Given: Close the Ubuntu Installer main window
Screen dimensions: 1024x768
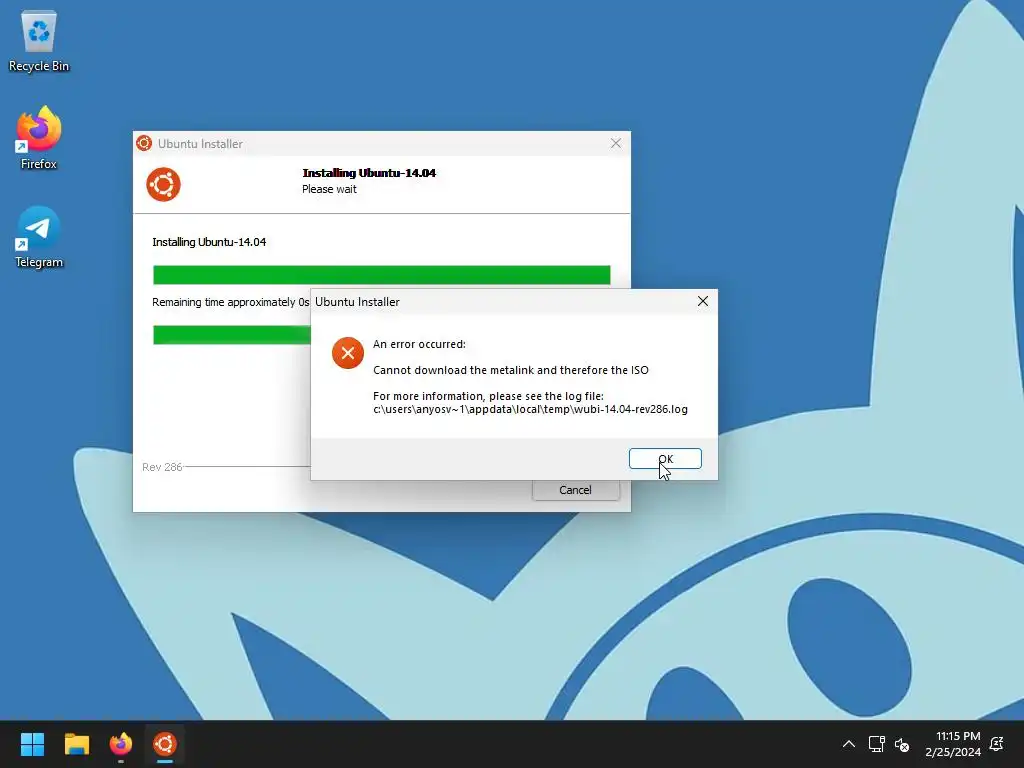Looking at the screenshot, I should pos(615,143).
